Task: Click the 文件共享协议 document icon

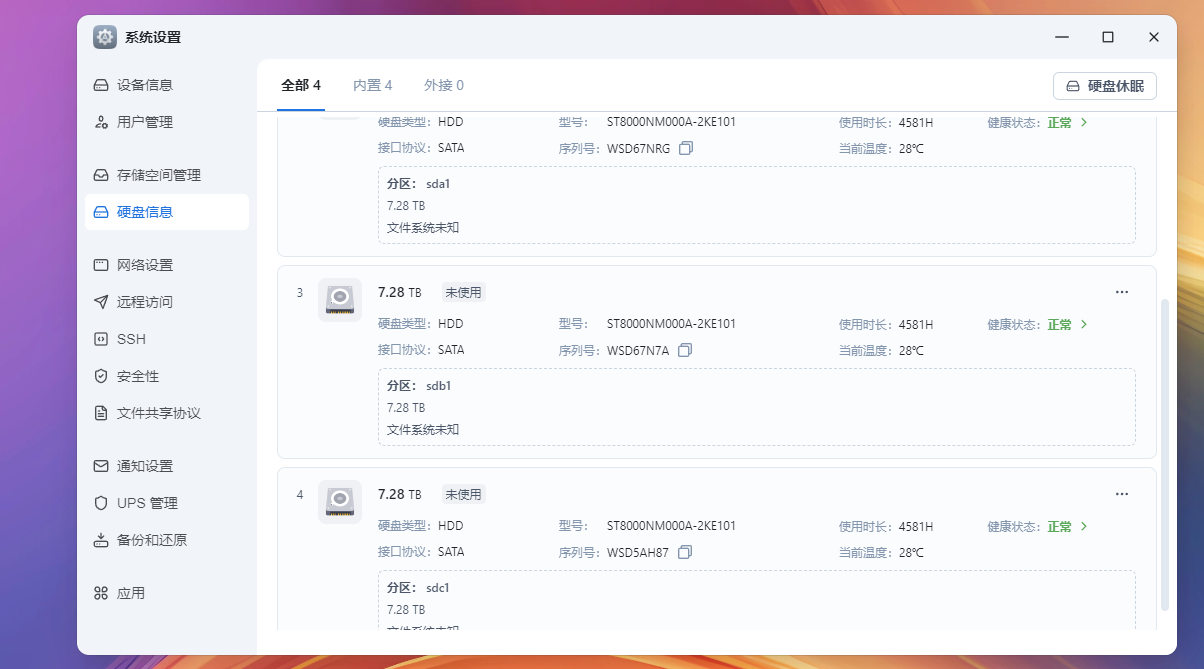Action: tap(100, 413)
